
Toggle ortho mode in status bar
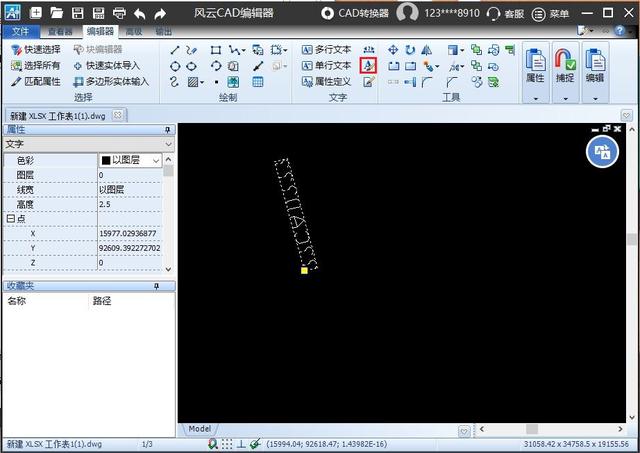[x=241, y=443]
